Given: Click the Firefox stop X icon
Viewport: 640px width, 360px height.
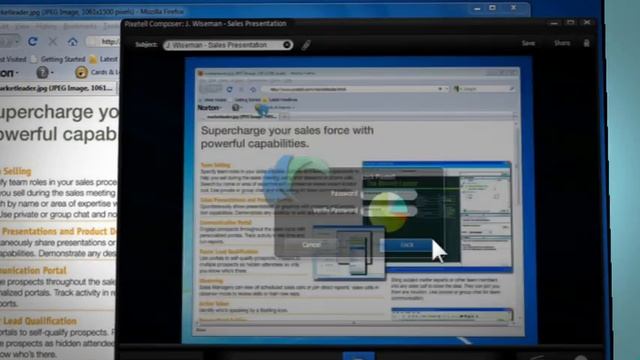Looking at the screenshot, I should pos(53,41).
